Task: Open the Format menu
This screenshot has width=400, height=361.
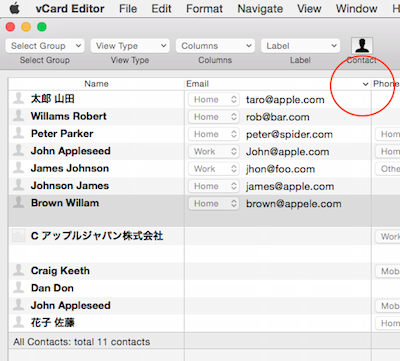Action: click(x=204, y=9)
